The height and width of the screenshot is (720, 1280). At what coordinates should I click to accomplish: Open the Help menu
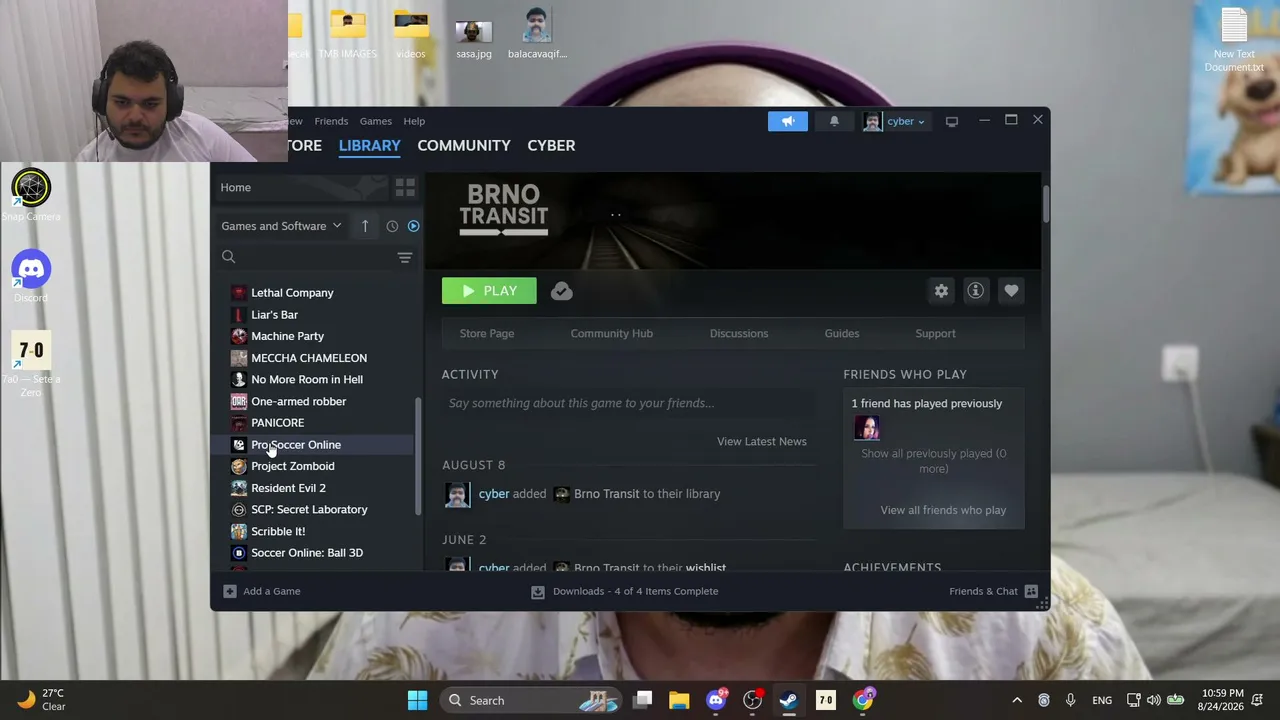[x=414, y=121]
